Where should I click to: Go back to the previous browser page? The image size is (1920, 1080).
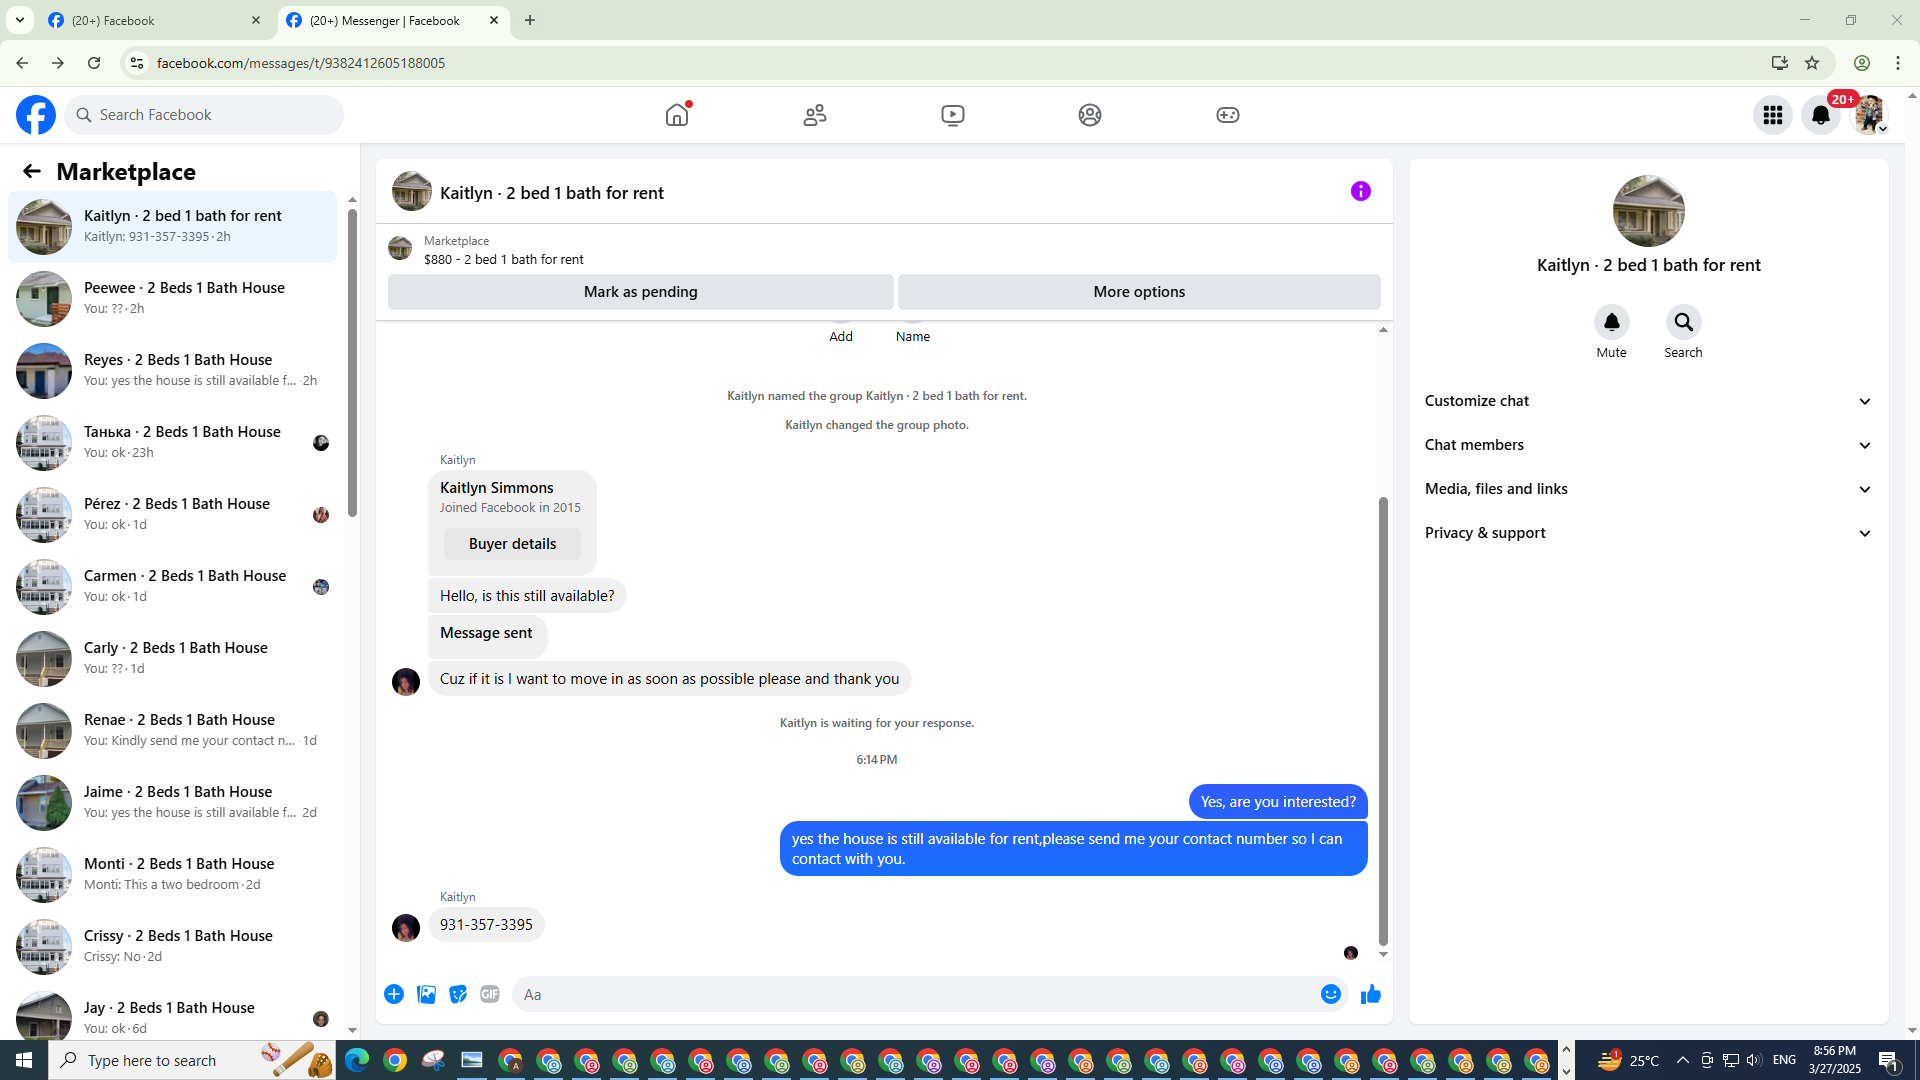[22, 63]
